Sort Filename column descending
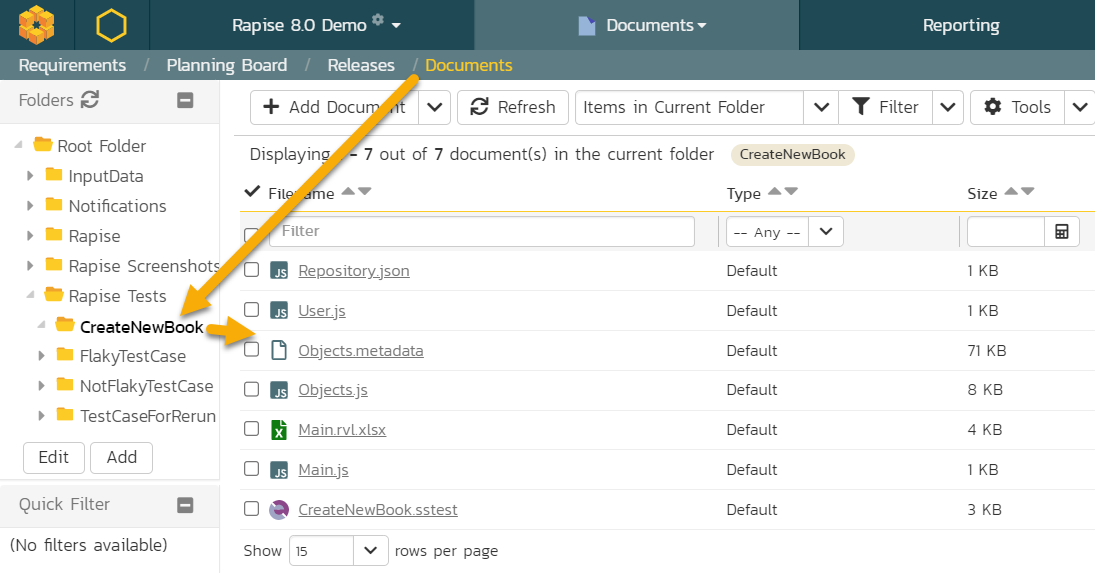The height and width of the screenshot is (573, 1095). [365, 191]
